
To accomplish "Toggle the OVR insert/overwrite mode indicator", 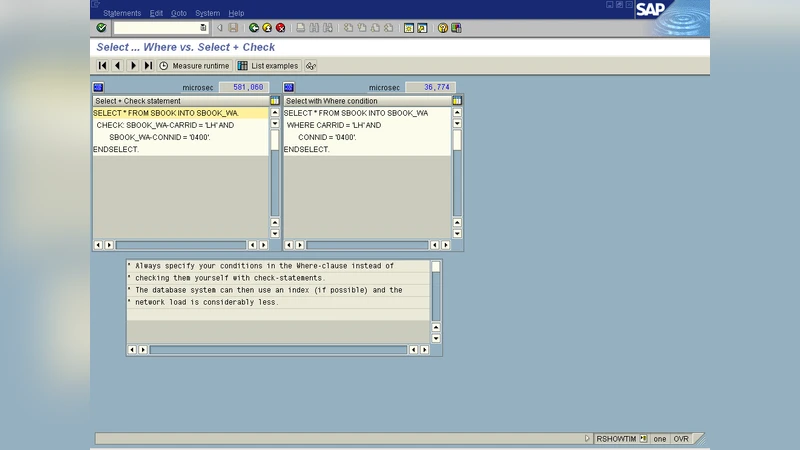I will pyautogui.click(x=681, y=439).
